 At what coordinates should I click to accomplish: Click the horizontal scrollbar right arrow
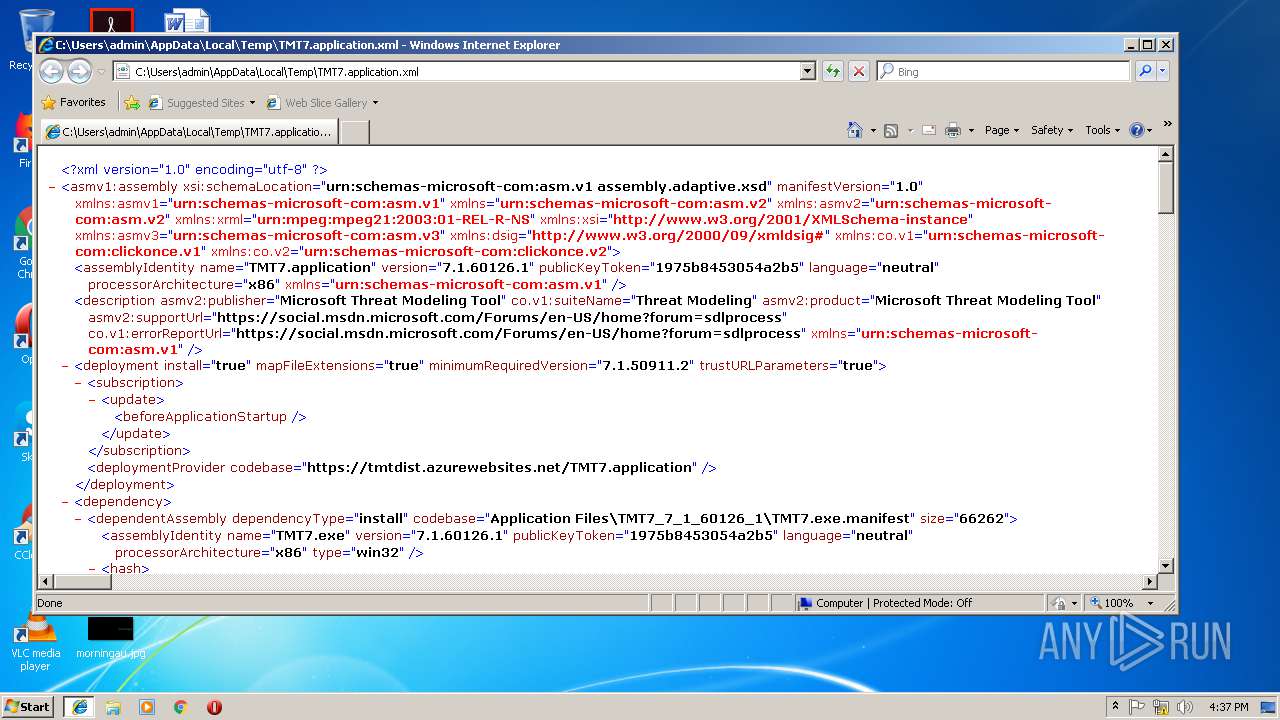tap(1149, 582)
